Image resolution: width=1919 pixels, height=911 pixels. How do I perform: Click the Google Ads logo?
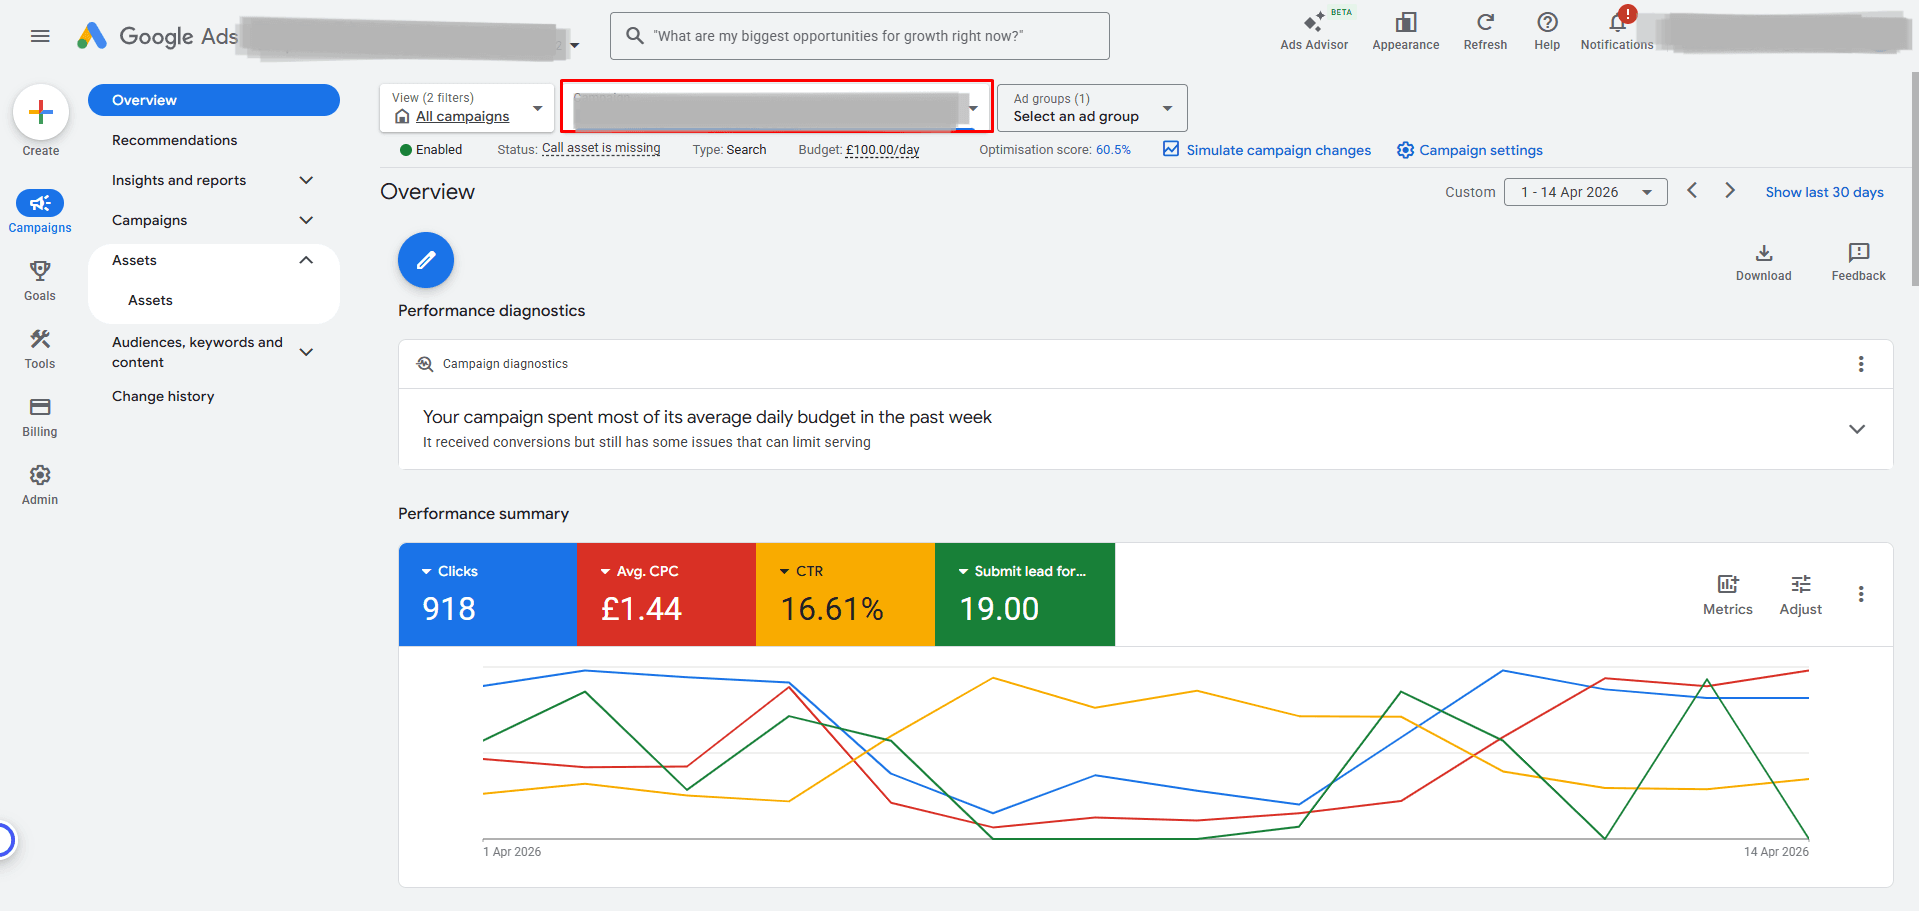157,36
